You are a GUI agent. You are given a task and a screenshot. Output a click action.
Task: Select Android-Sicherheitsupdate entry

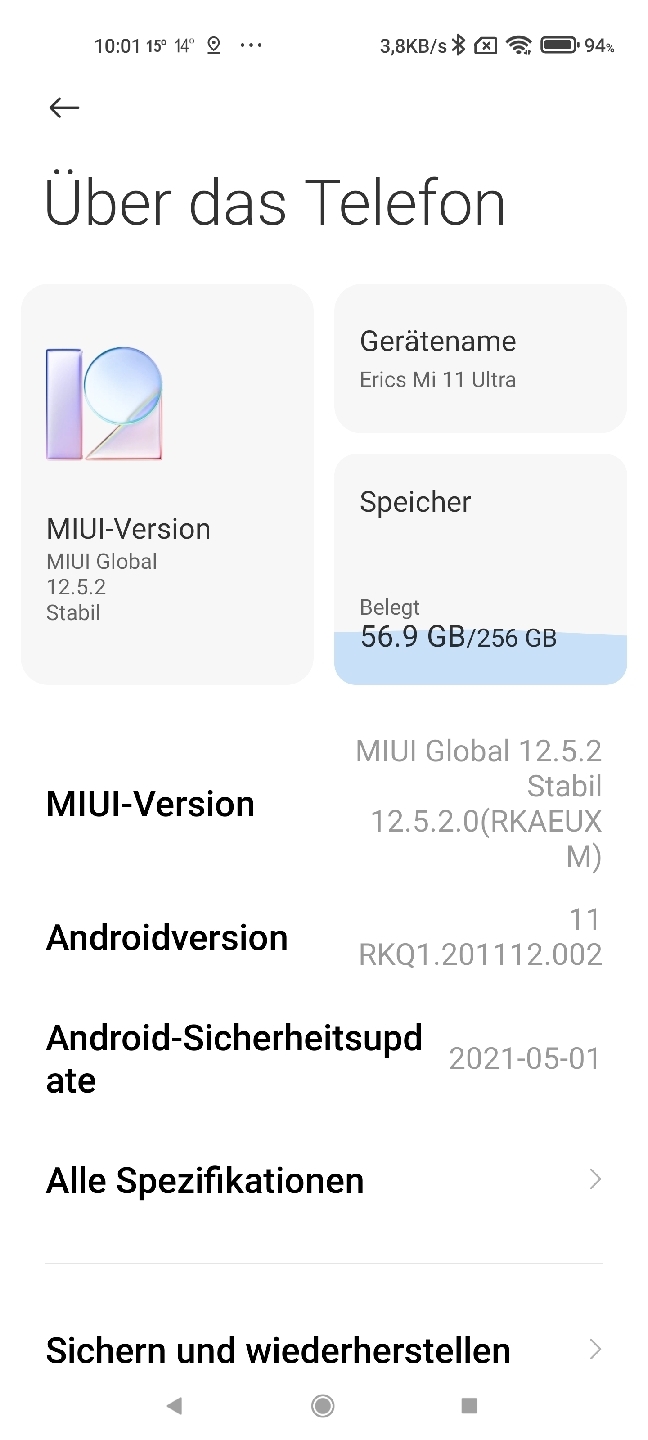tap(324, 1059)
